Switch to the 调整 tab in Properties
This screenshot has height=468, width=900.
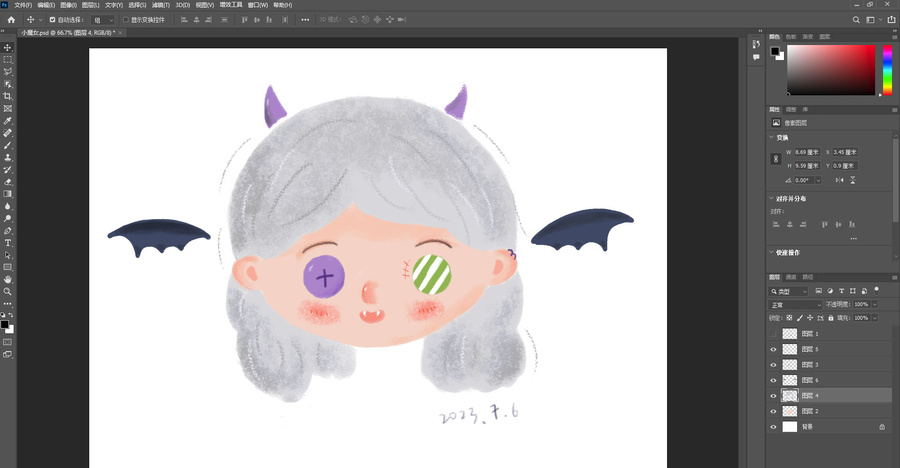coord(791,110)
